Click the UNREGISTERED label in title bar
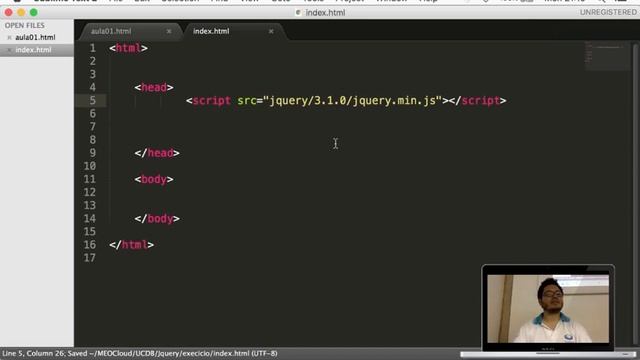The image size is (640, 360). (x=608, y=12)
